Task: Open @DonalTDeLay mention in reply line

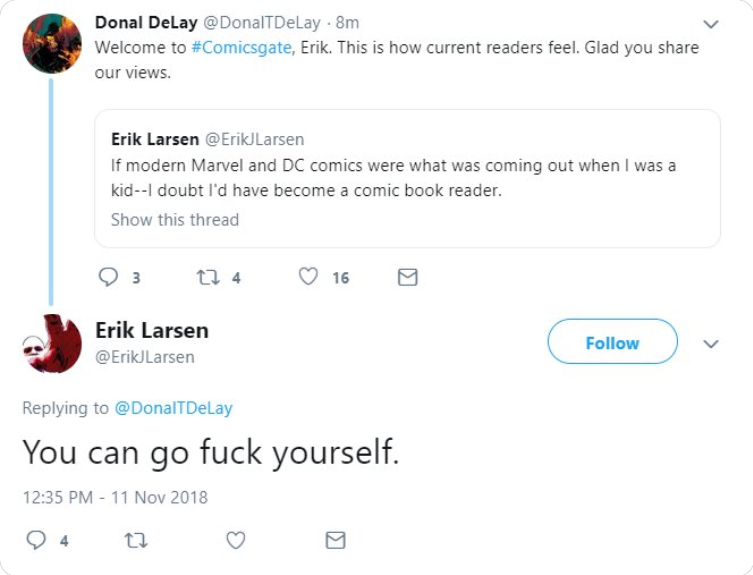Action: tap(173, 408)
